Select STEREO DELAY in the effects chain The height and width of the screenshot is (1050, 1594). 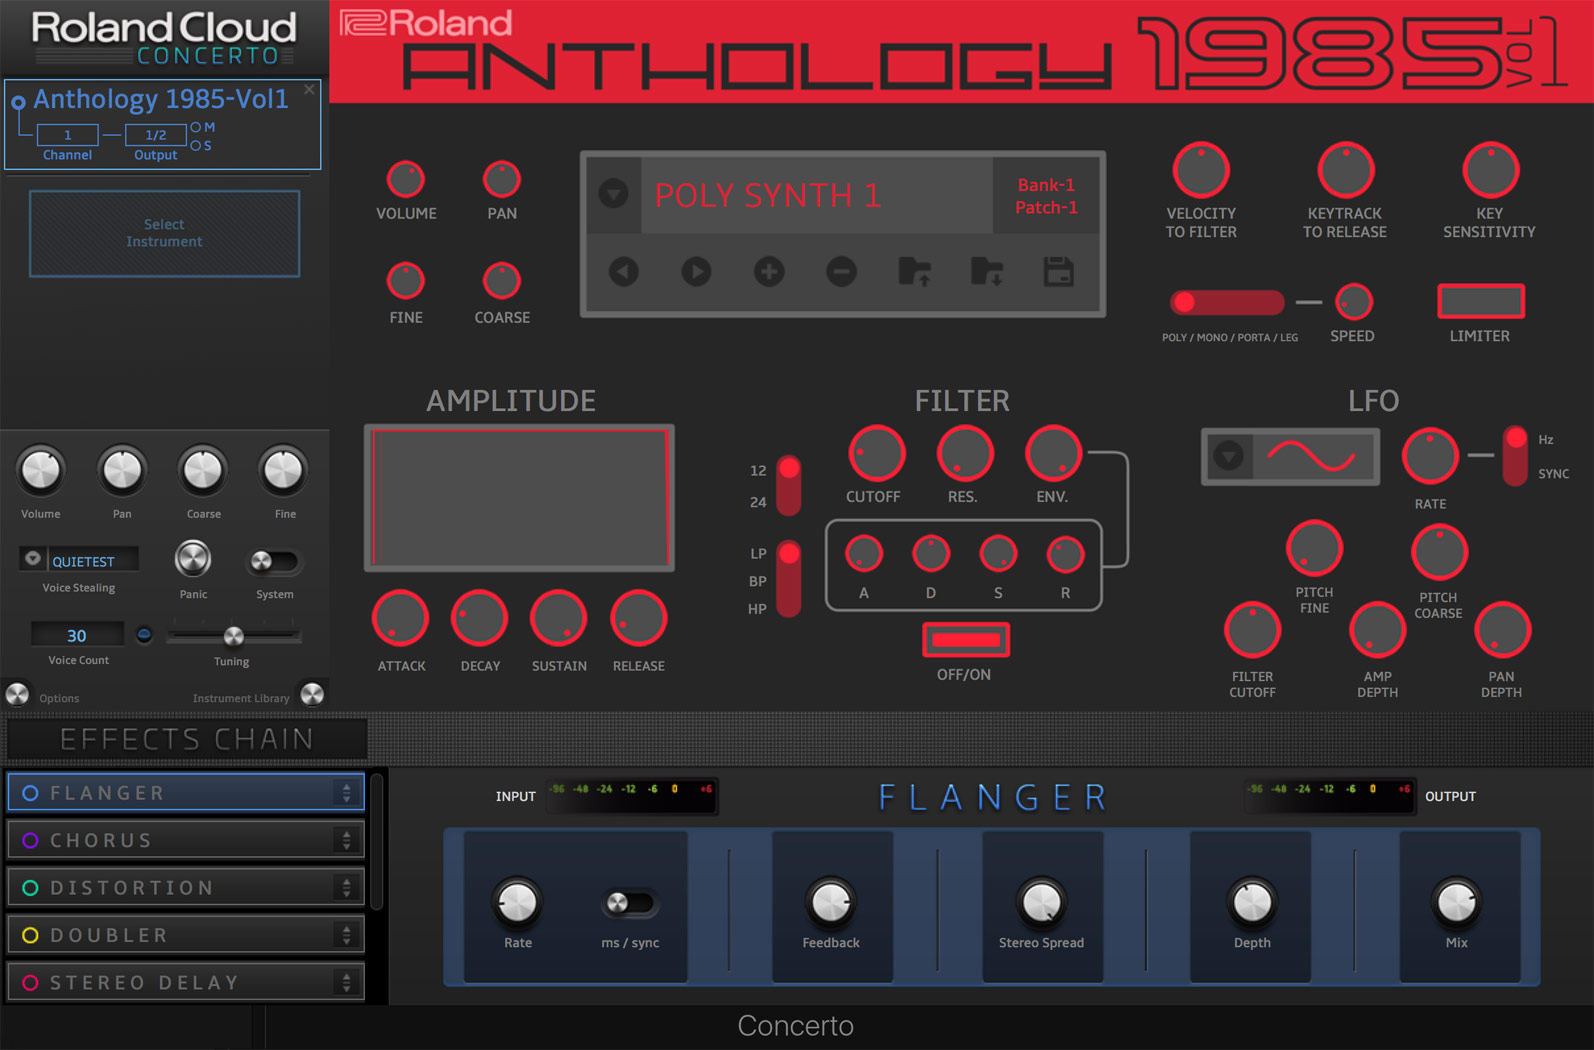[x=186, y=983]
